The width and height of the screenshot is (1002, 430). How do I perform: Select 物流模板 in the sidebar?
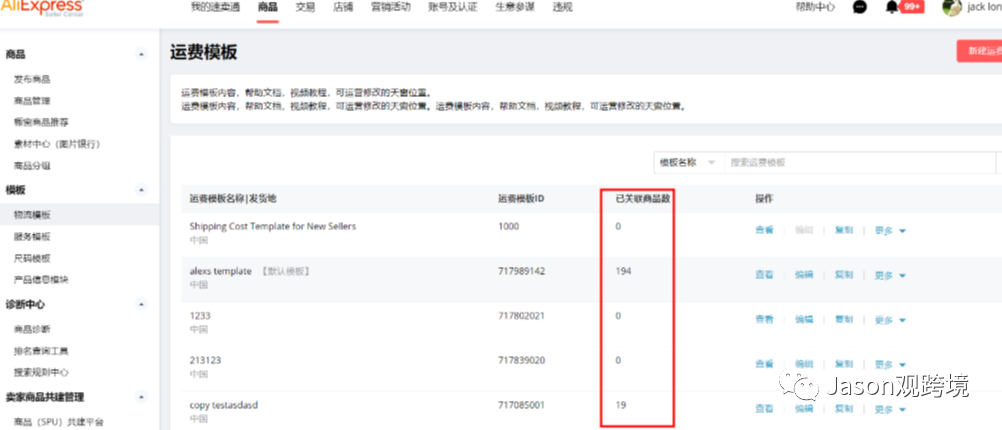[x=32, y=215]
